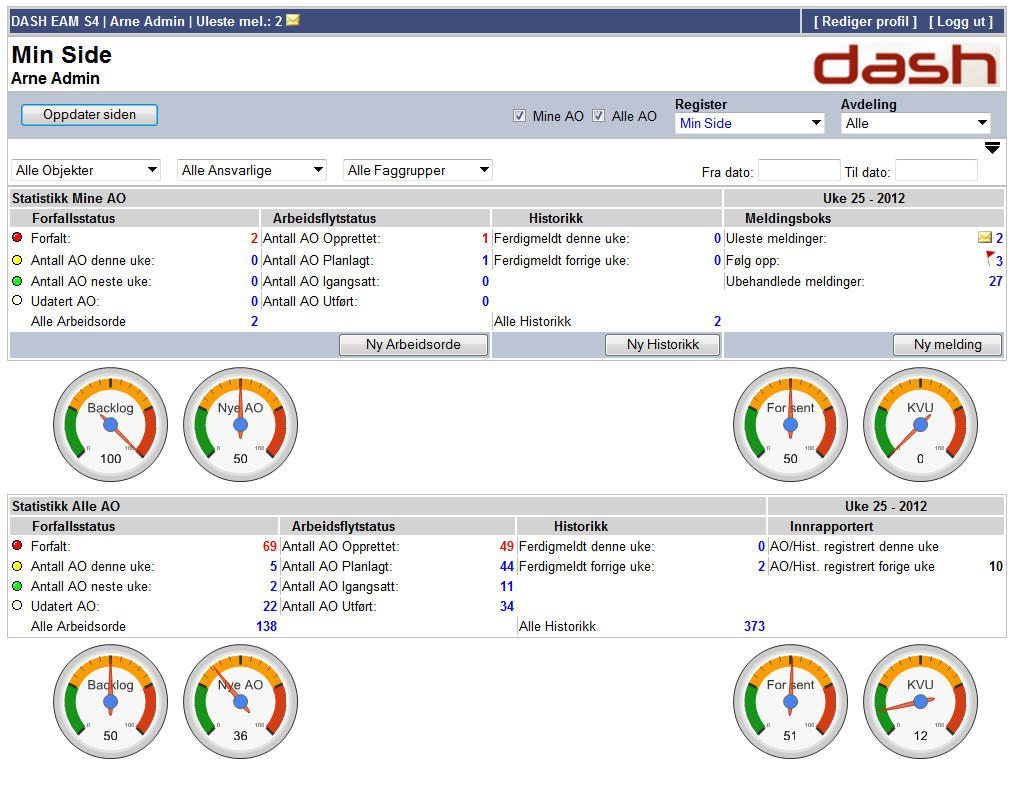
Task: Click white Udatert AO dot in Alle AO
Action: (17, 605)
